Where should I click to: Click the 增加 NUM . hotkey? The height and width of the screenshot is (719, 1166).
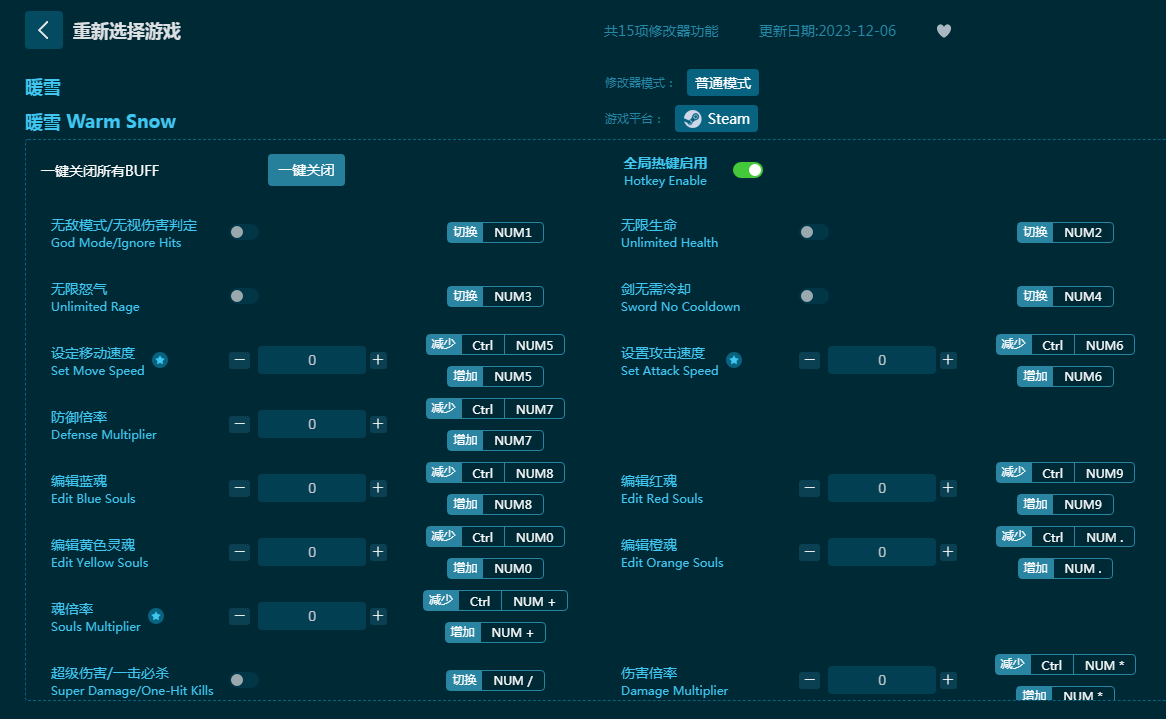1066,568
